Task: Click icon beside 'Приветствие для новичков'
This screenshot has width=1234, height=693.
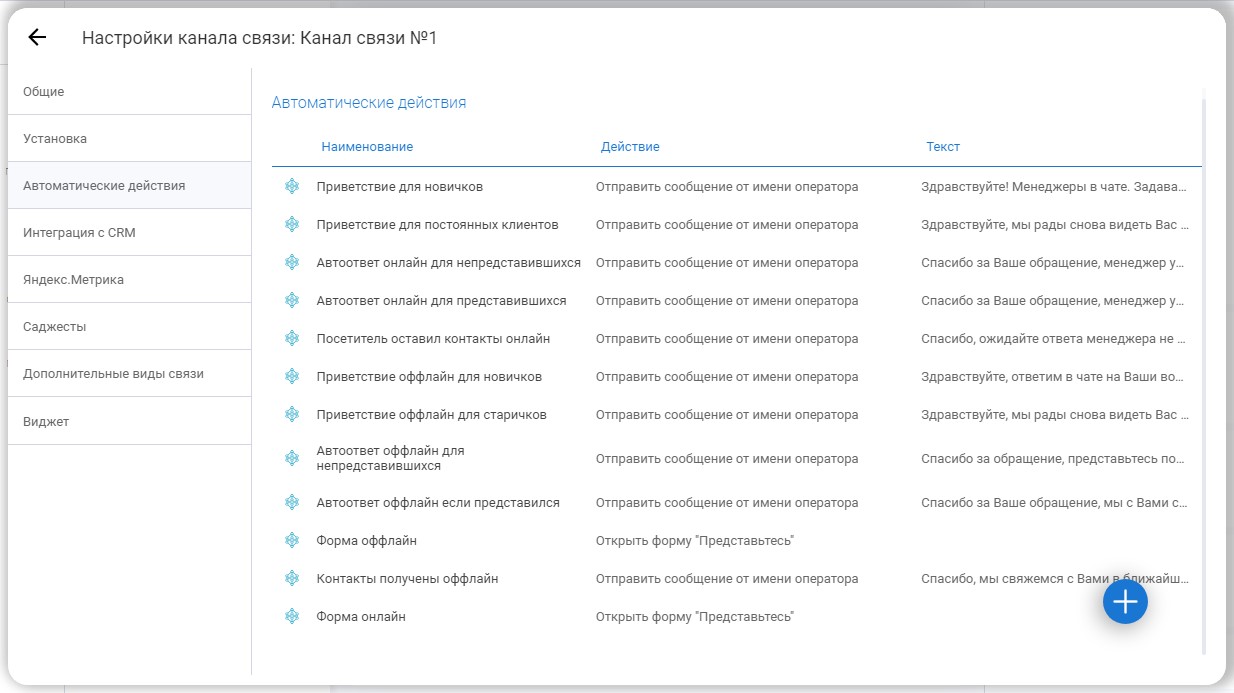Action: (292, 186)
